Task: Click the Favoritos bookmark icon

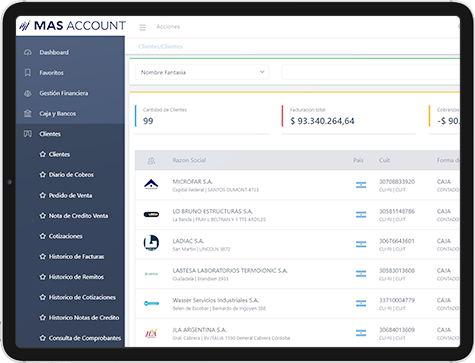Action: (28, 73)
